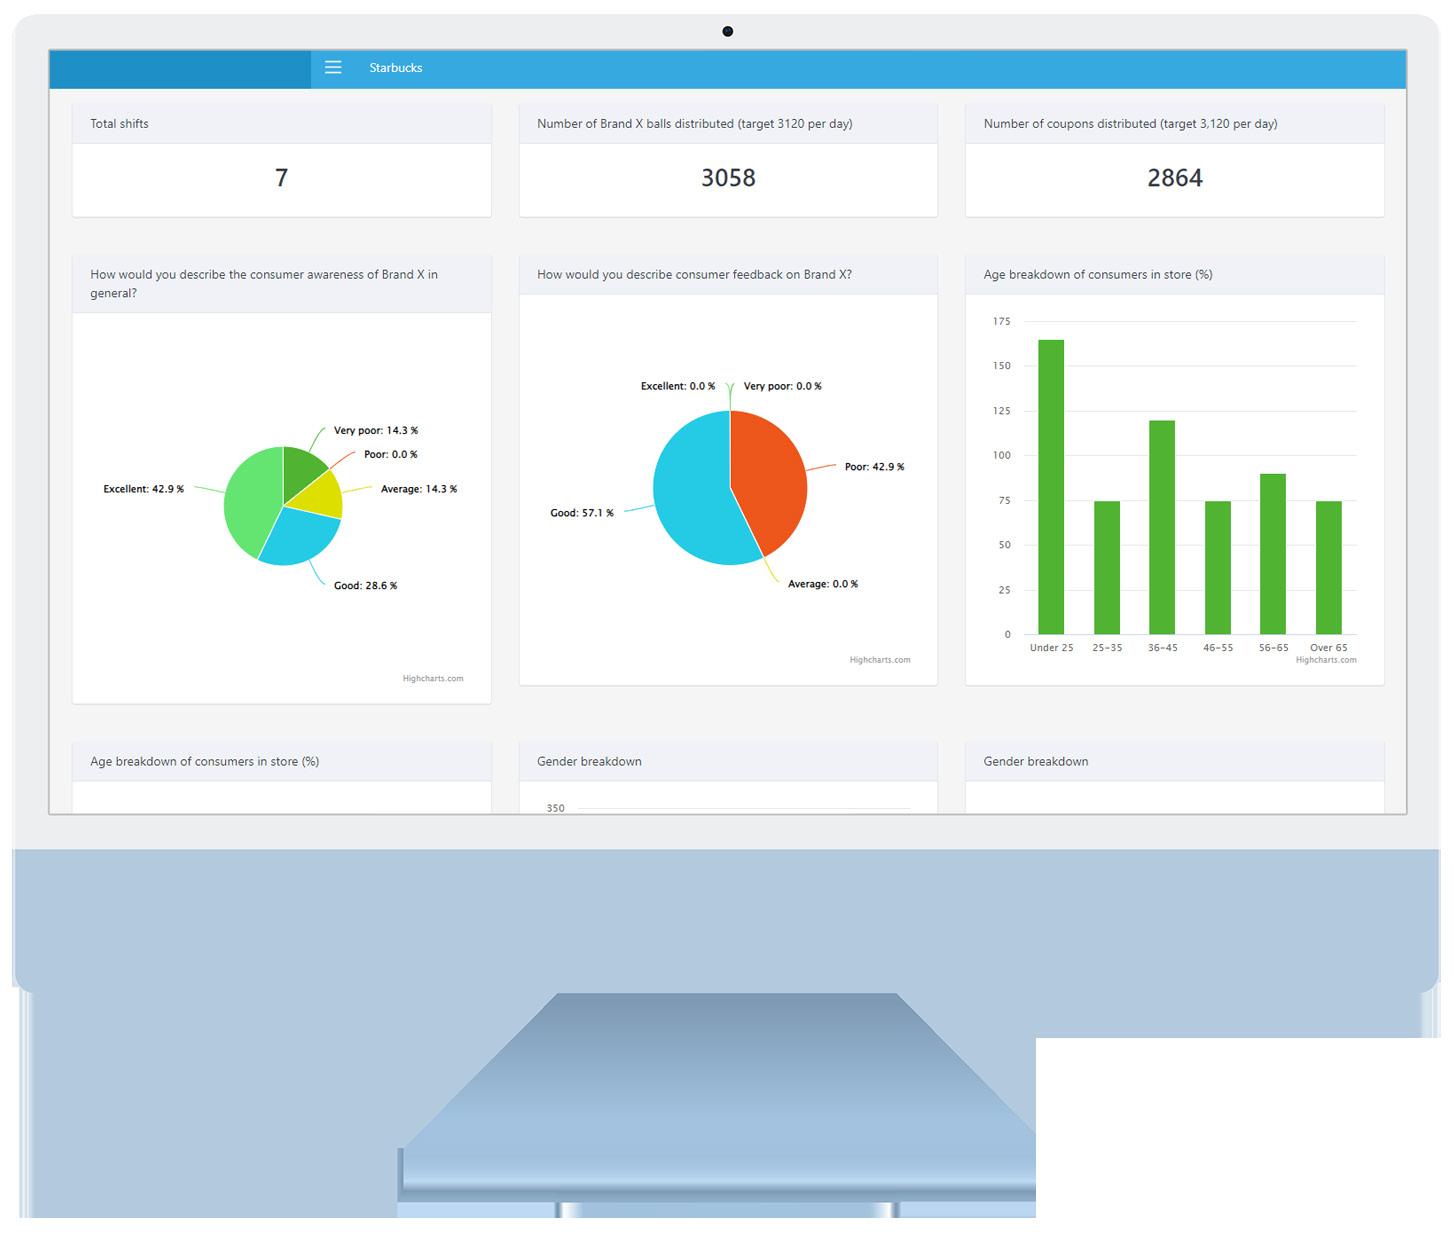Click the Starbucks title in header
1453x1237 pixels.
pyautogui.click(x=396, y=68)
